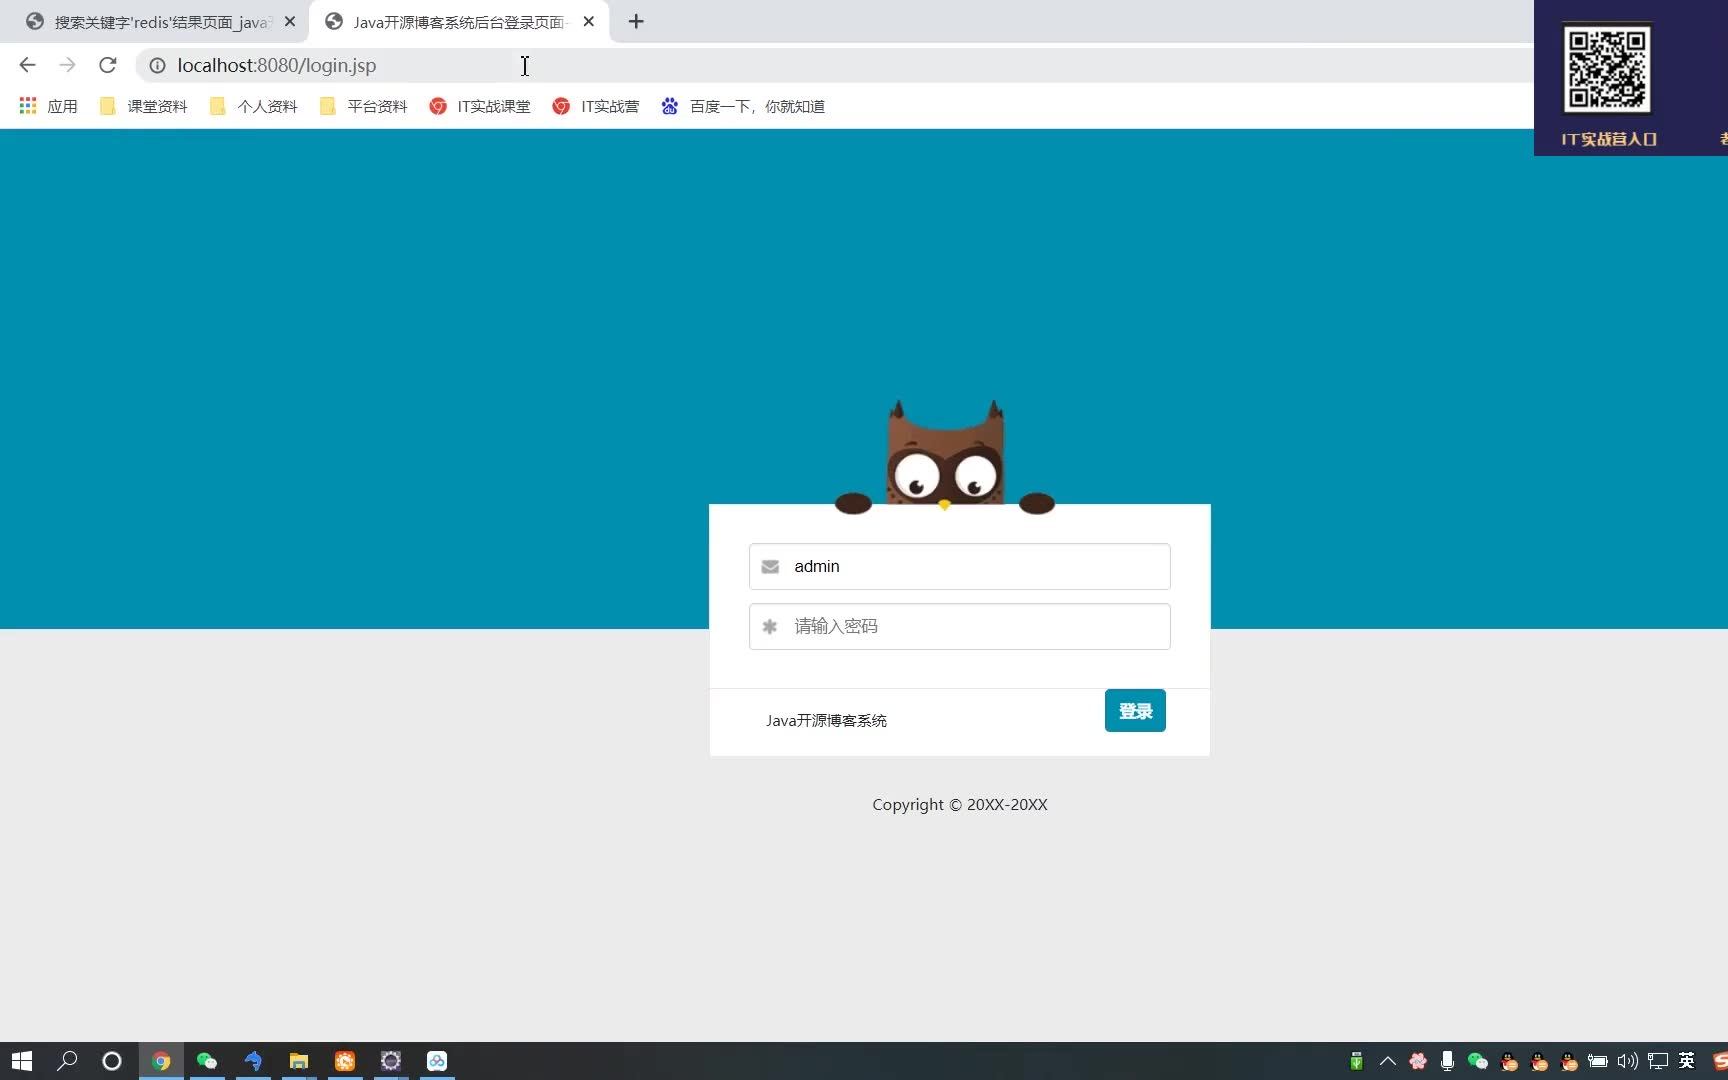Switch to Chrome in the taskbar
The image size is (1728, 1080).
161,1061
